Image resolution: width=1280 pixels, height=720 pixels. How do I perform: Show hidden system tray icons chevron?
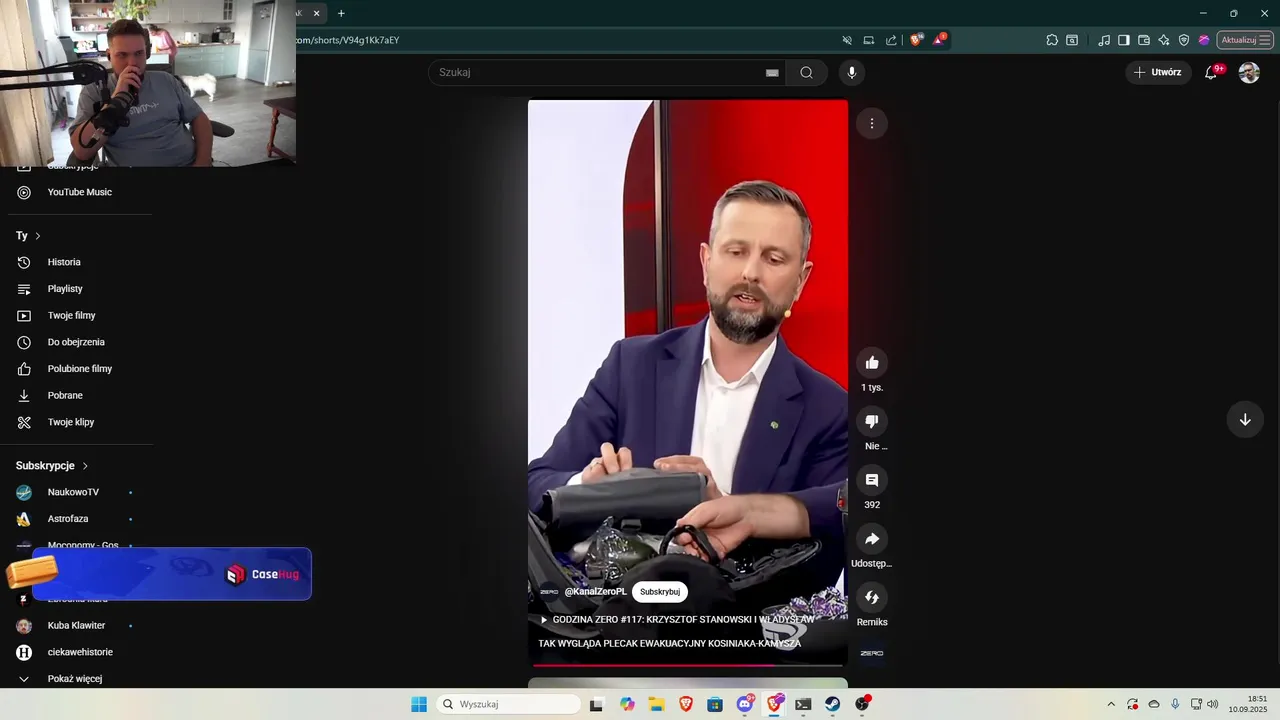(1111, 704)
